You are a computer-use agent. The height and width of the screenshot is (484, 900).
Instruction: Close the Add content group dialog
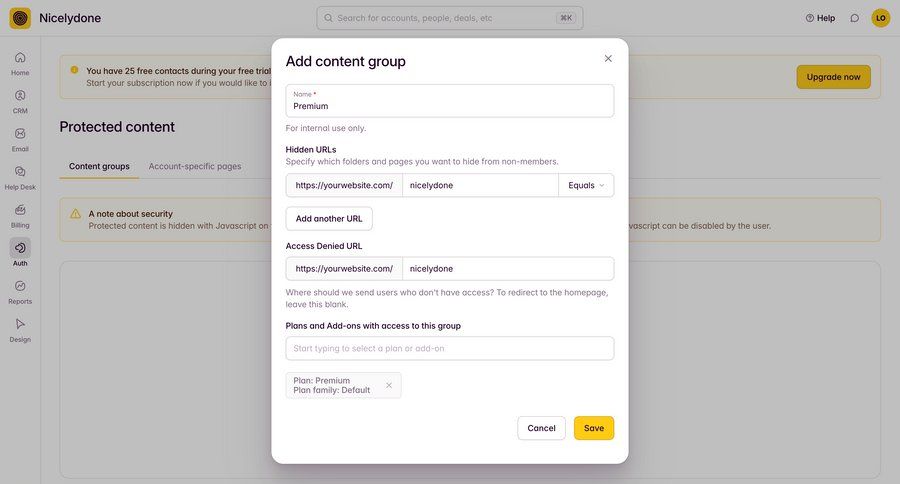[x=608, y=59]
